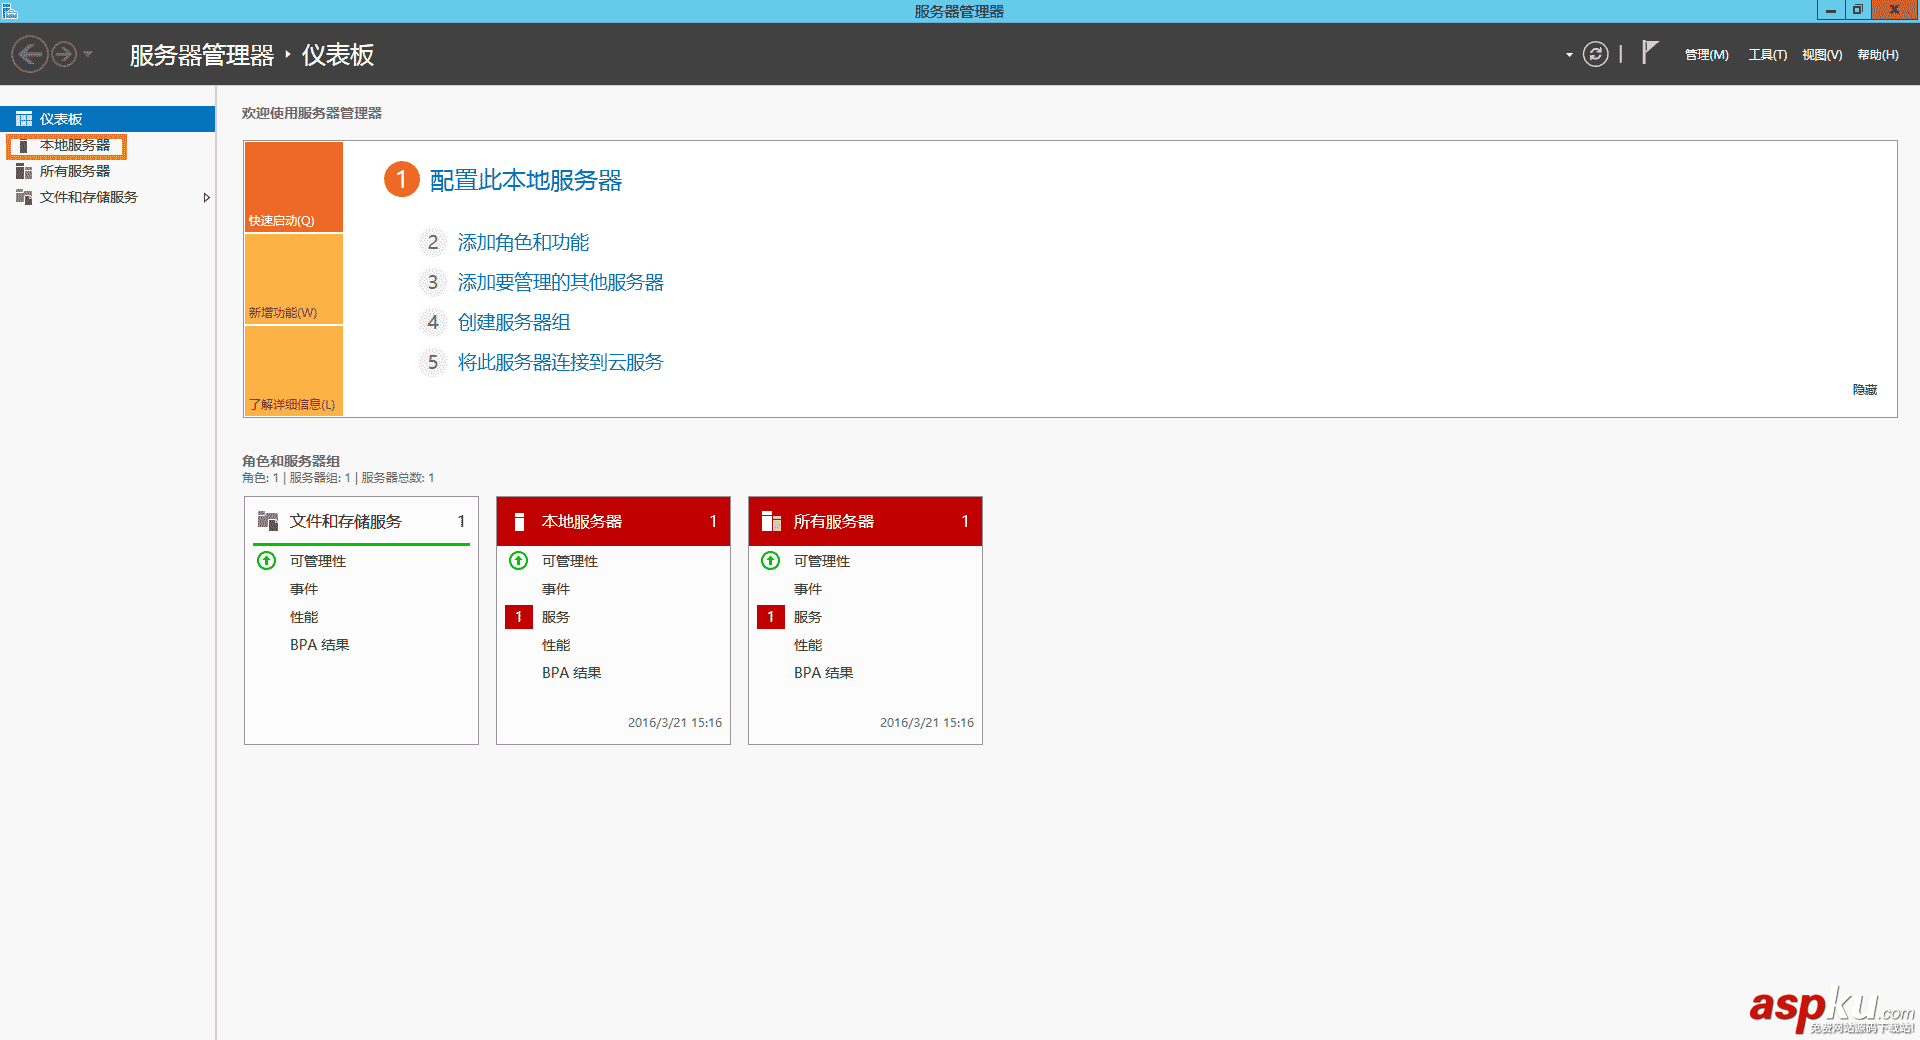Open 可管理性 in 本地服务器 tile
The height and width of the screenshot is (1040, 1920).
[570, 561]
